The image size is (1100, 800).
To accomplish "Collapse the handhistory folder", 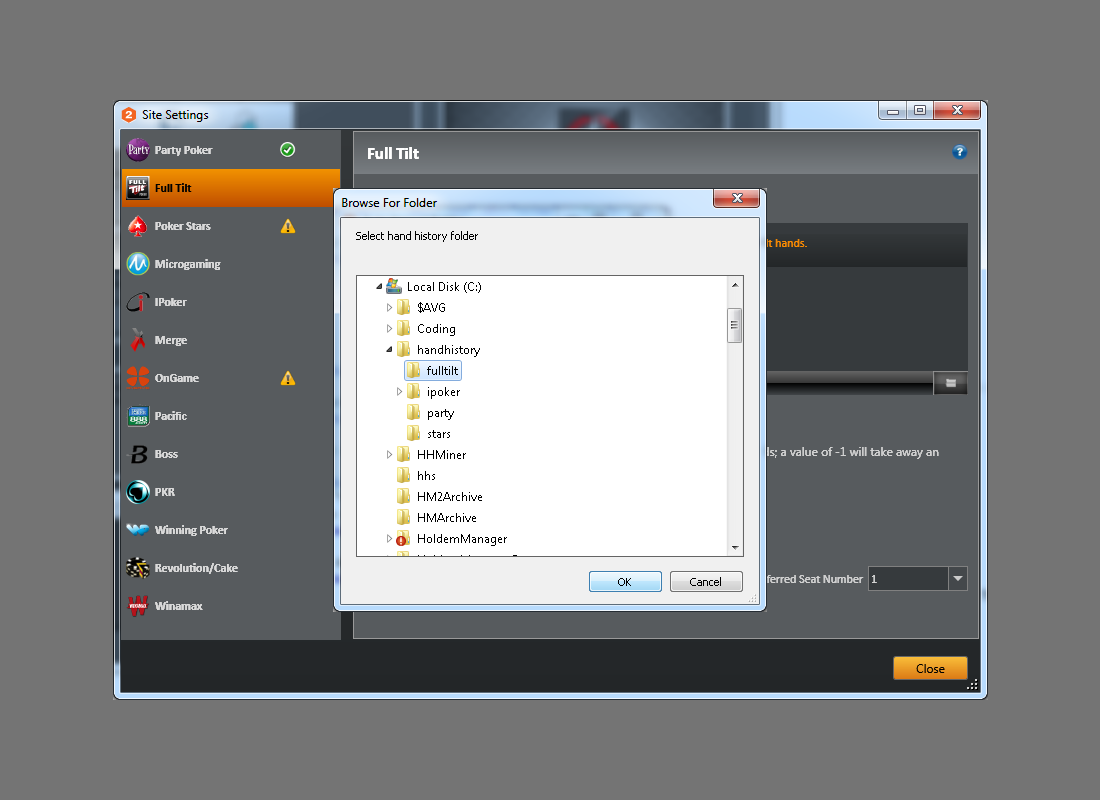I will click(x=390, y=350).
